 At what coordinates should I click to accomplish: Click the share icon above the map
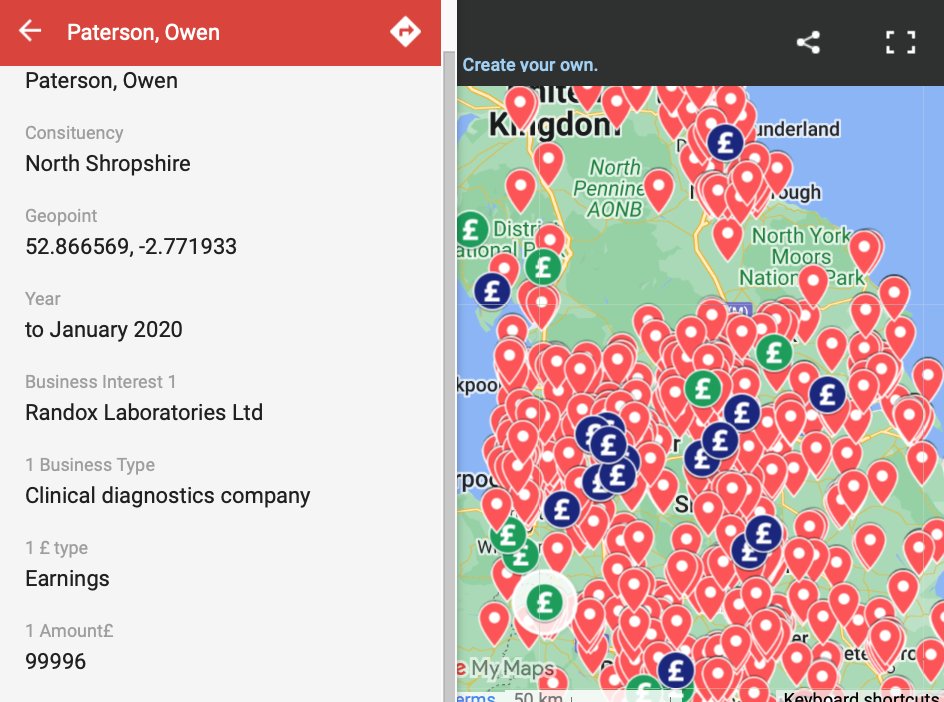[809, 42]
